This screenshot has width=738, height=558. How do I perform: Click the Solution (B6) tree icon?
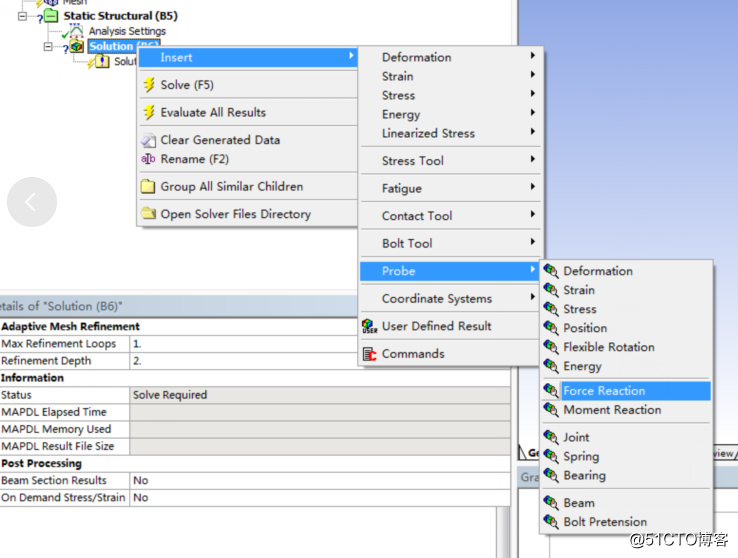[x=77, y=46]
